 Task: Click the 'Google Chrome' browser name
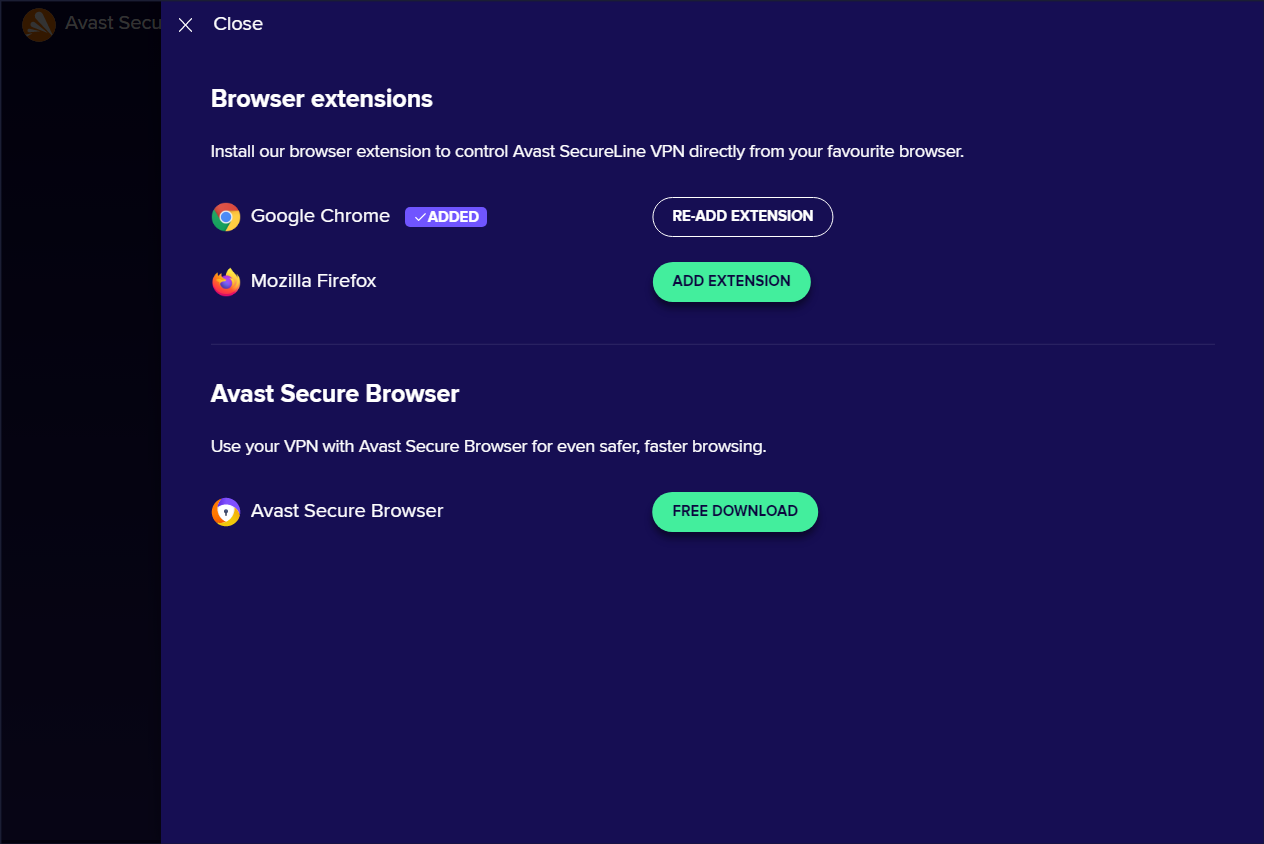(320, 216)
